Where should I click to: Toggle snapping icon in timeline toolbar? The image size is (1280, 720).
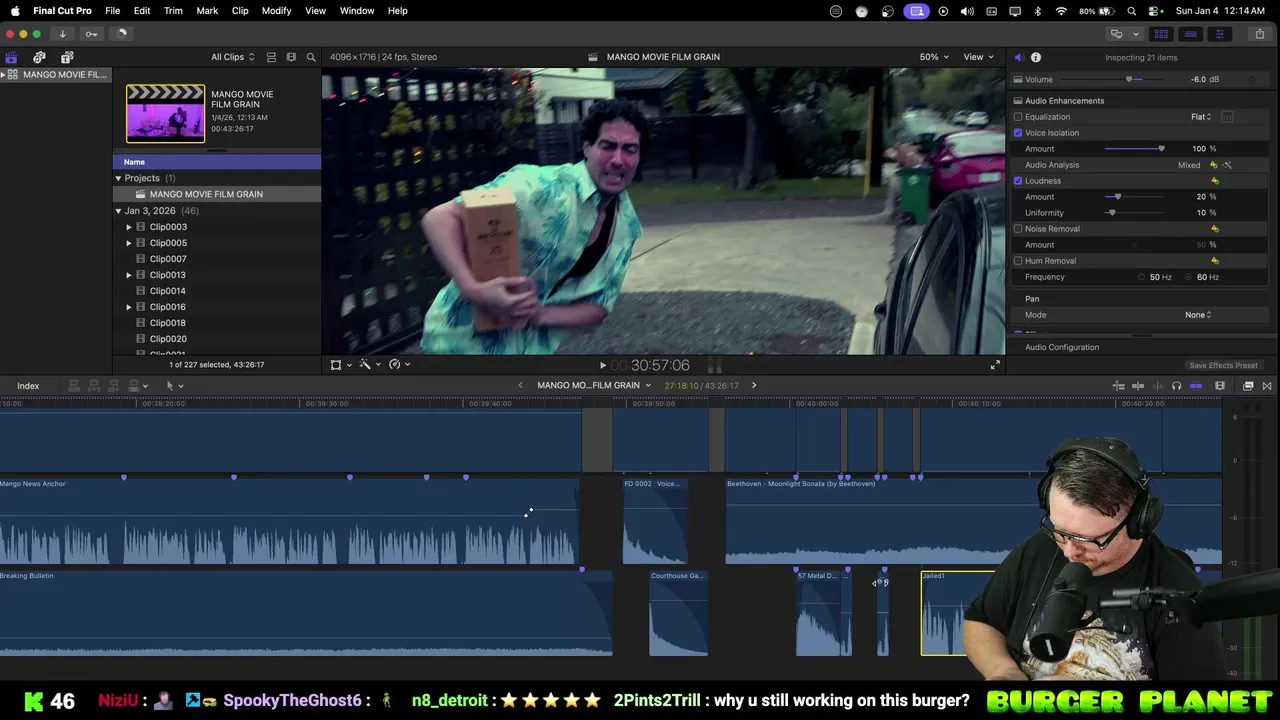[1196, 386]
